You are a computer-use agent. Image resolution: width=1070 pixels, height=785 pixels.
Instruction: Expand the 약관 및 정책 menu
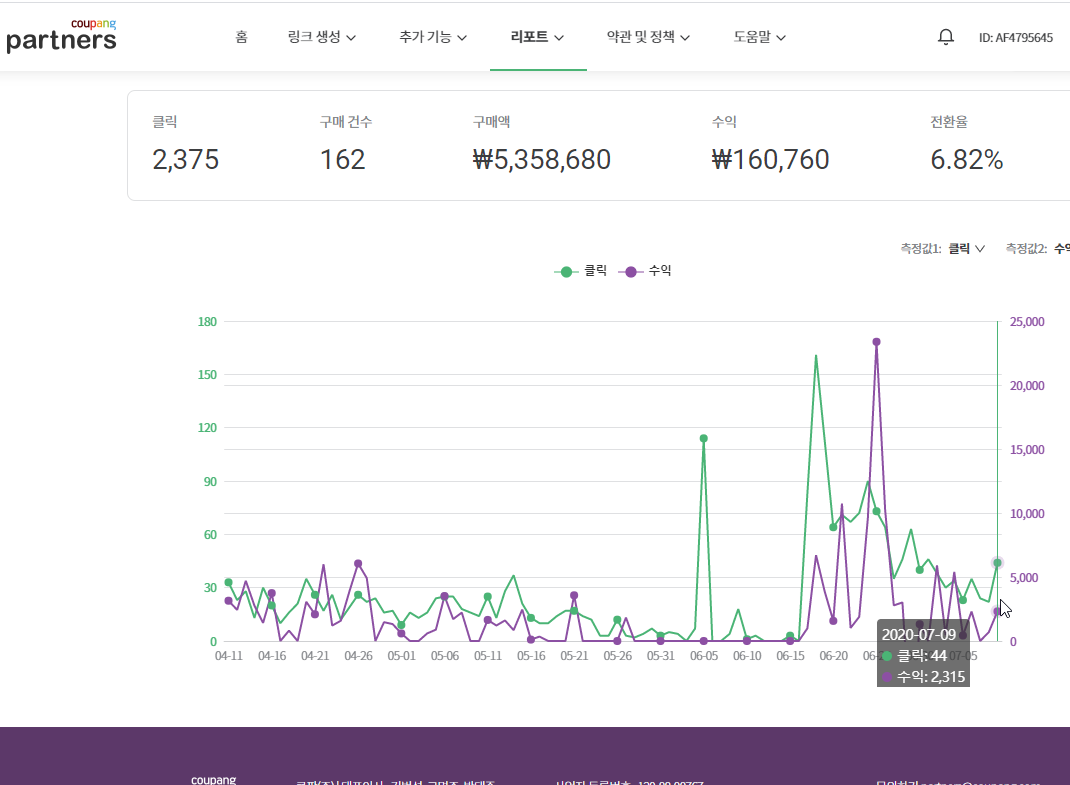coord(648,37)
